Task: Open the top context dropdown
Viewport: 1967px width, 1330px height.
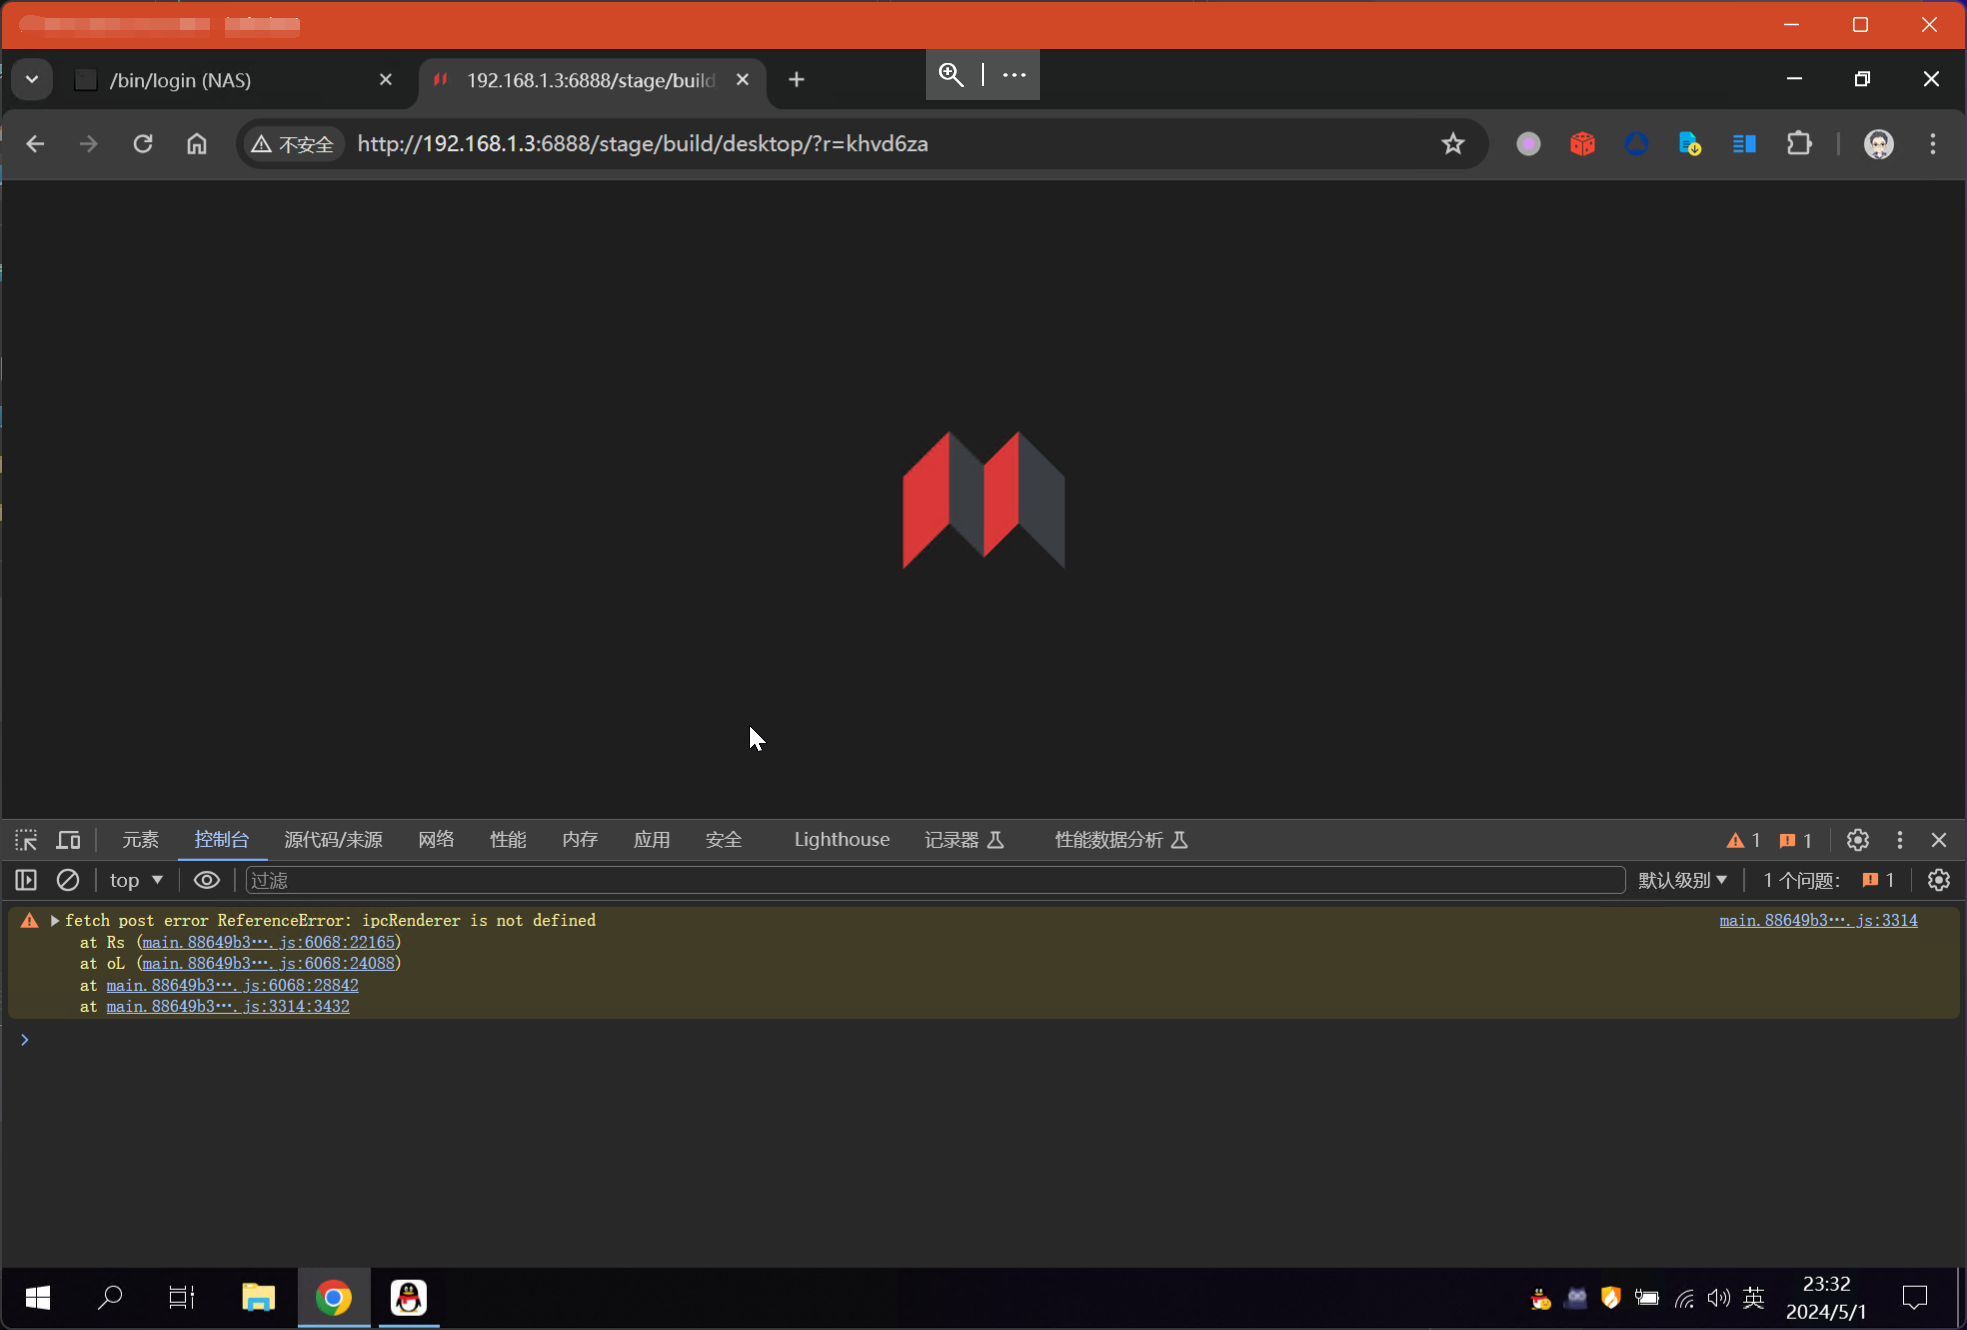Action: click(x=136, y=880)
